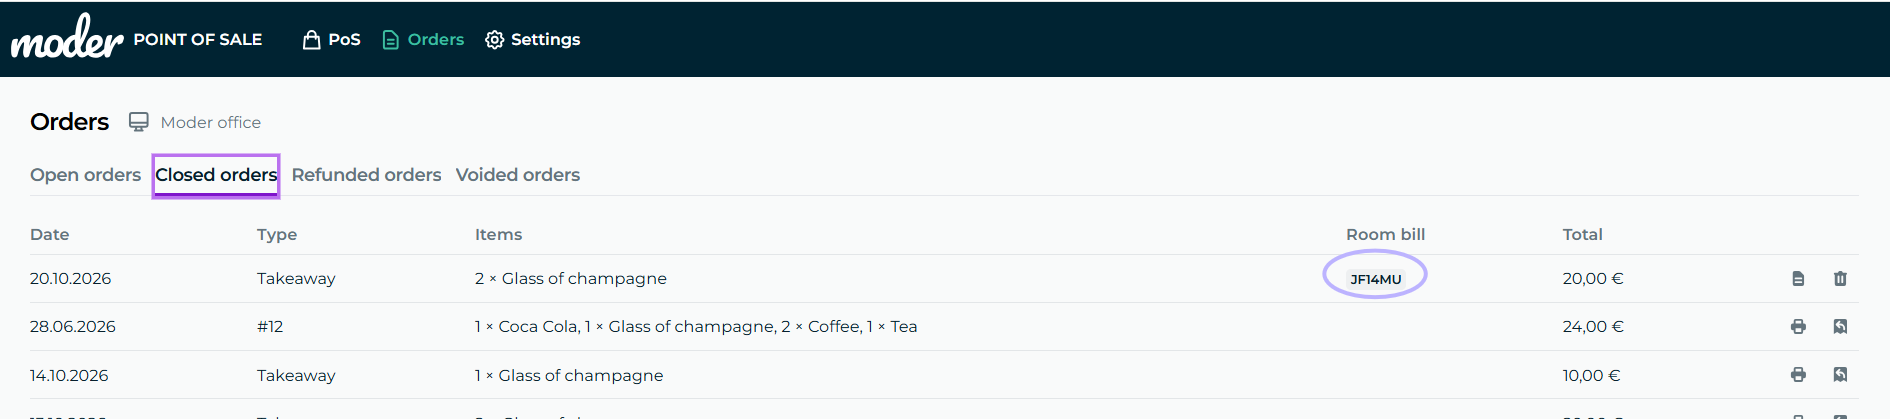Image resolution: width=1890 pixels, height=419 pixels.
Task: Click the Date column header
Action: coord(50,234)
